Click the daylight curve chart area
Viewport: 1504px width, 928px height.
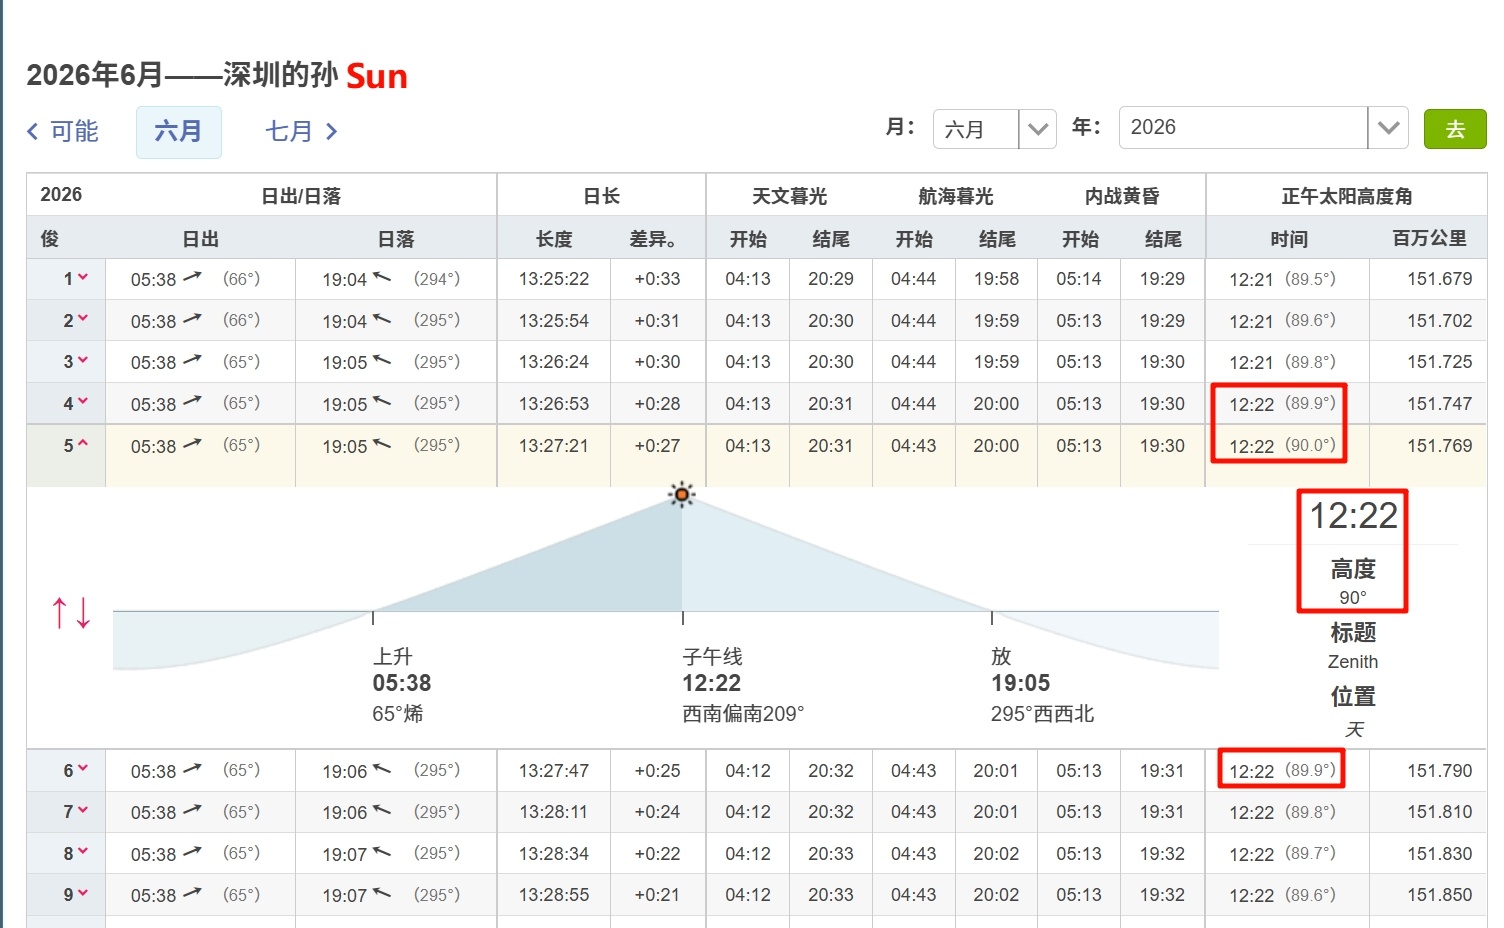point(666,580)
